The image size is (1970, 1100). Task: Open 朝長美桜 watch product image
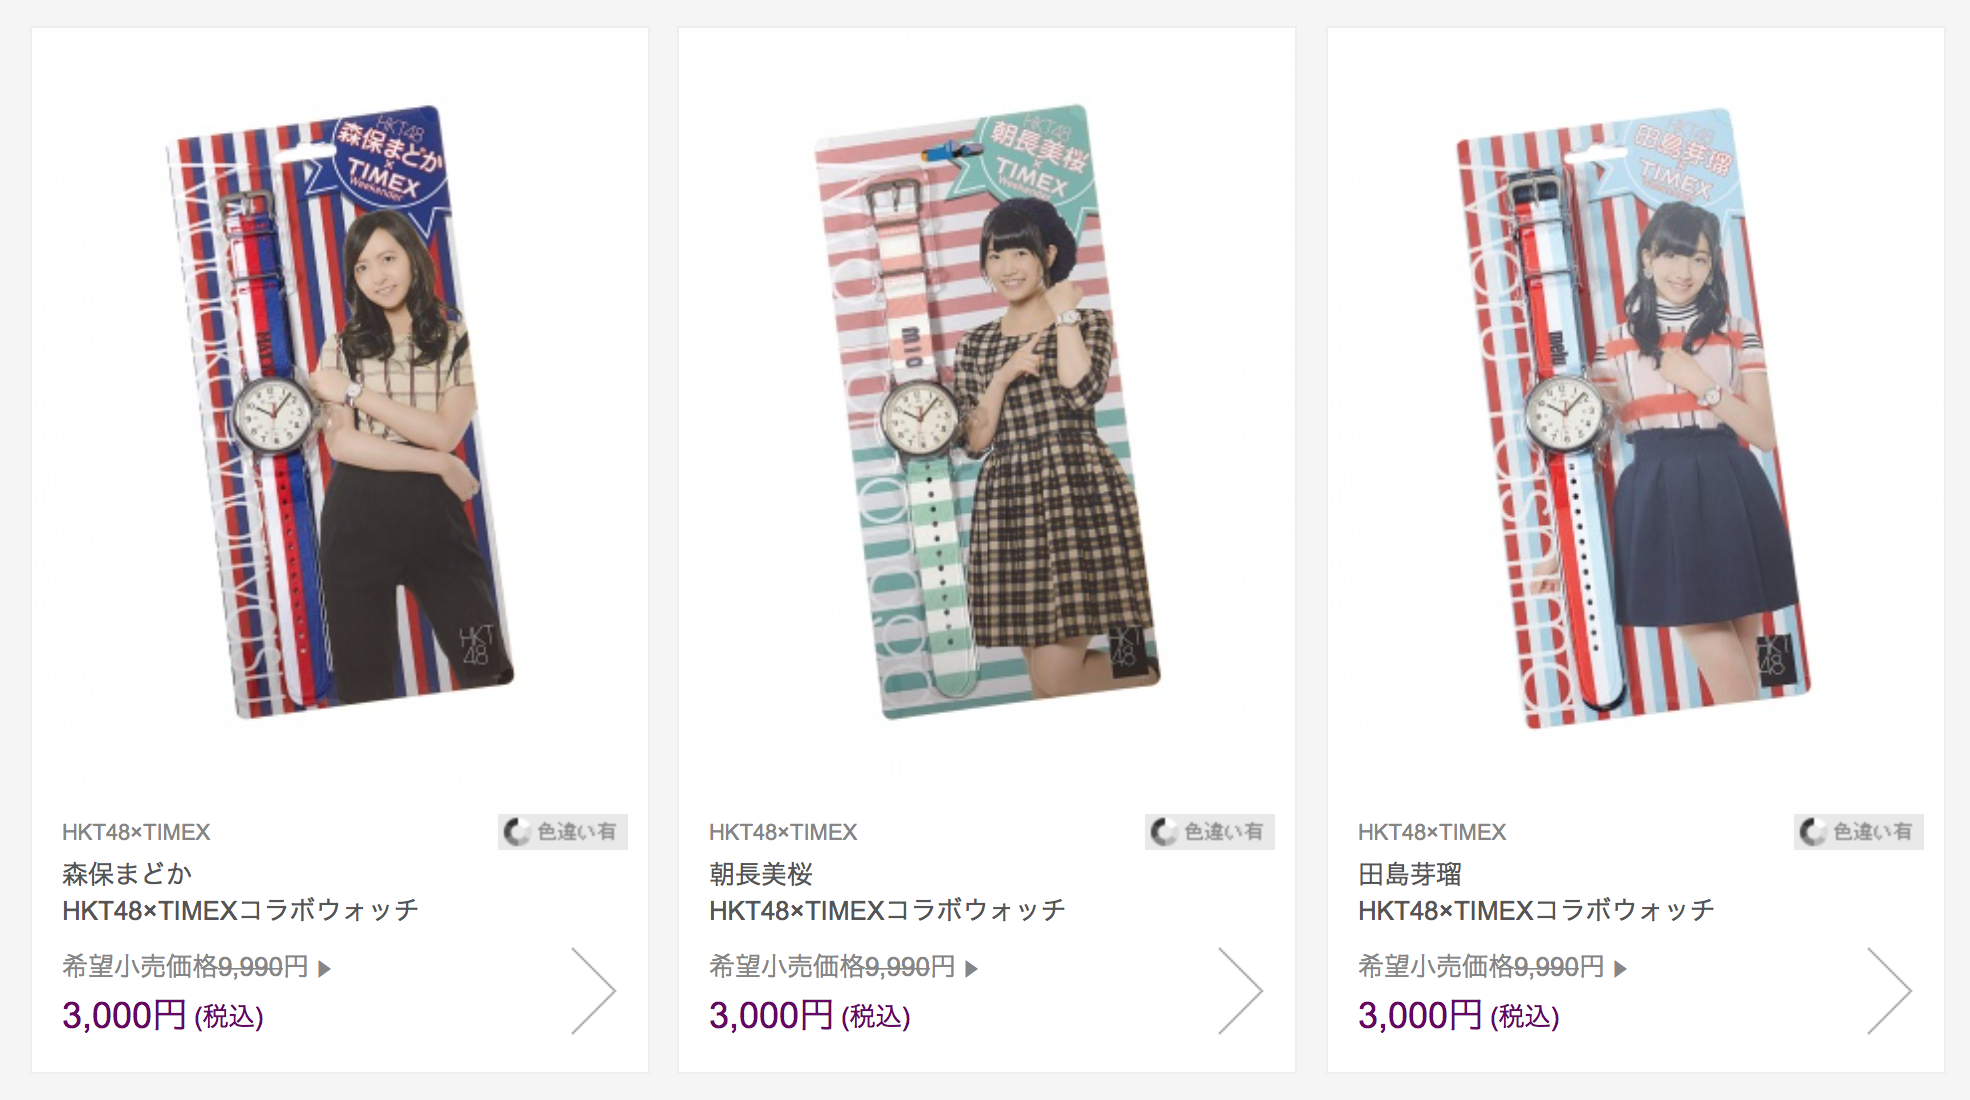point(987,412)
